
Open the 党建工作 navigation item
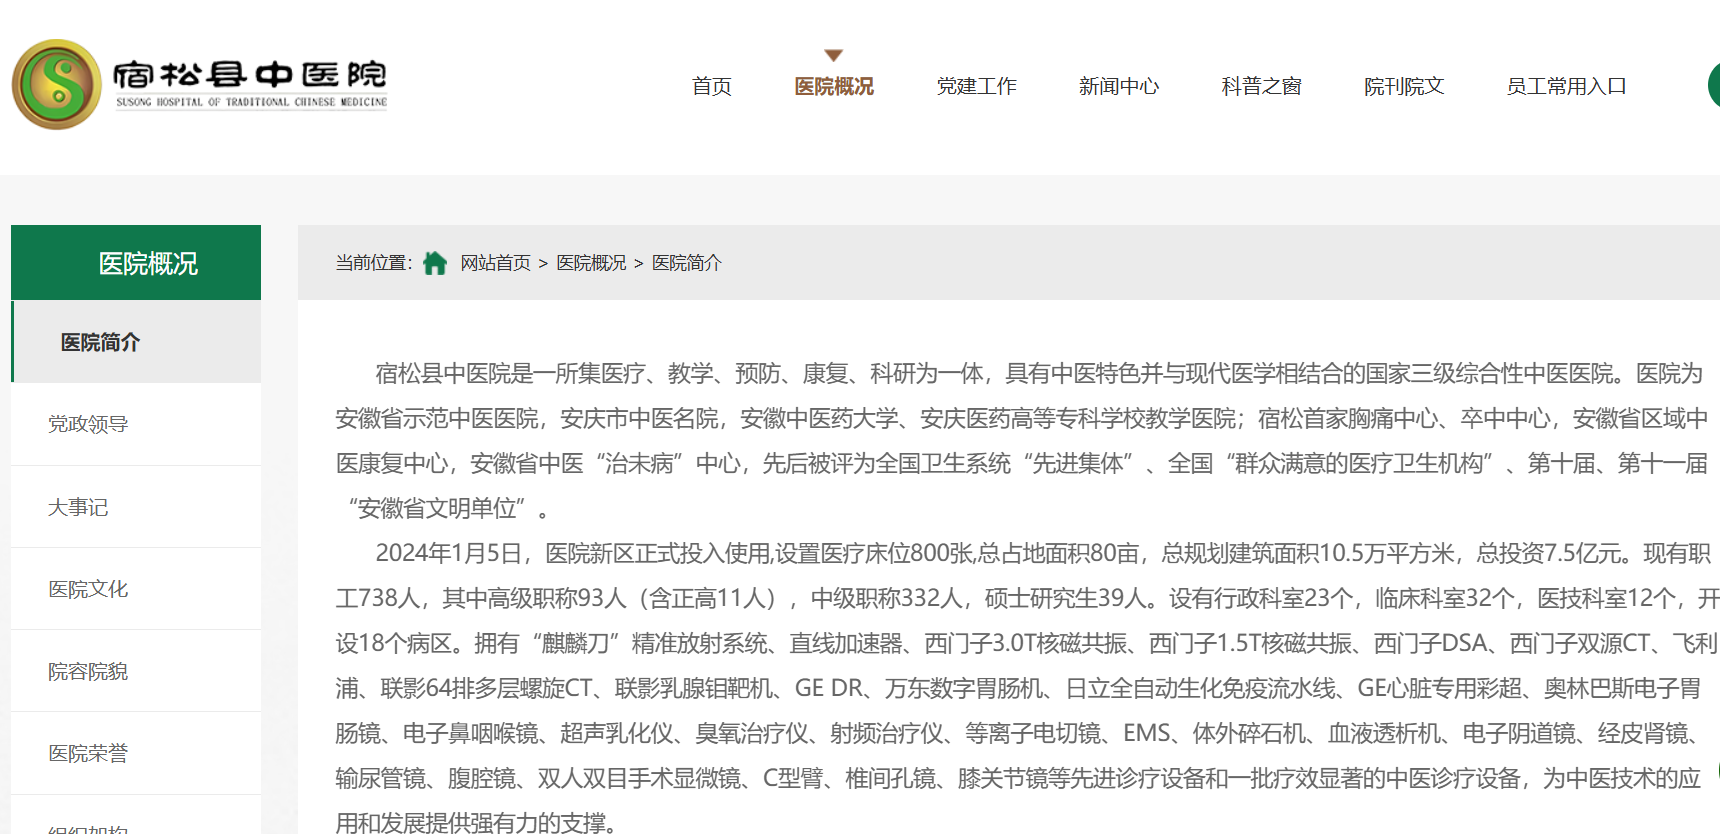pyautogui.click(x=976, y=87)
